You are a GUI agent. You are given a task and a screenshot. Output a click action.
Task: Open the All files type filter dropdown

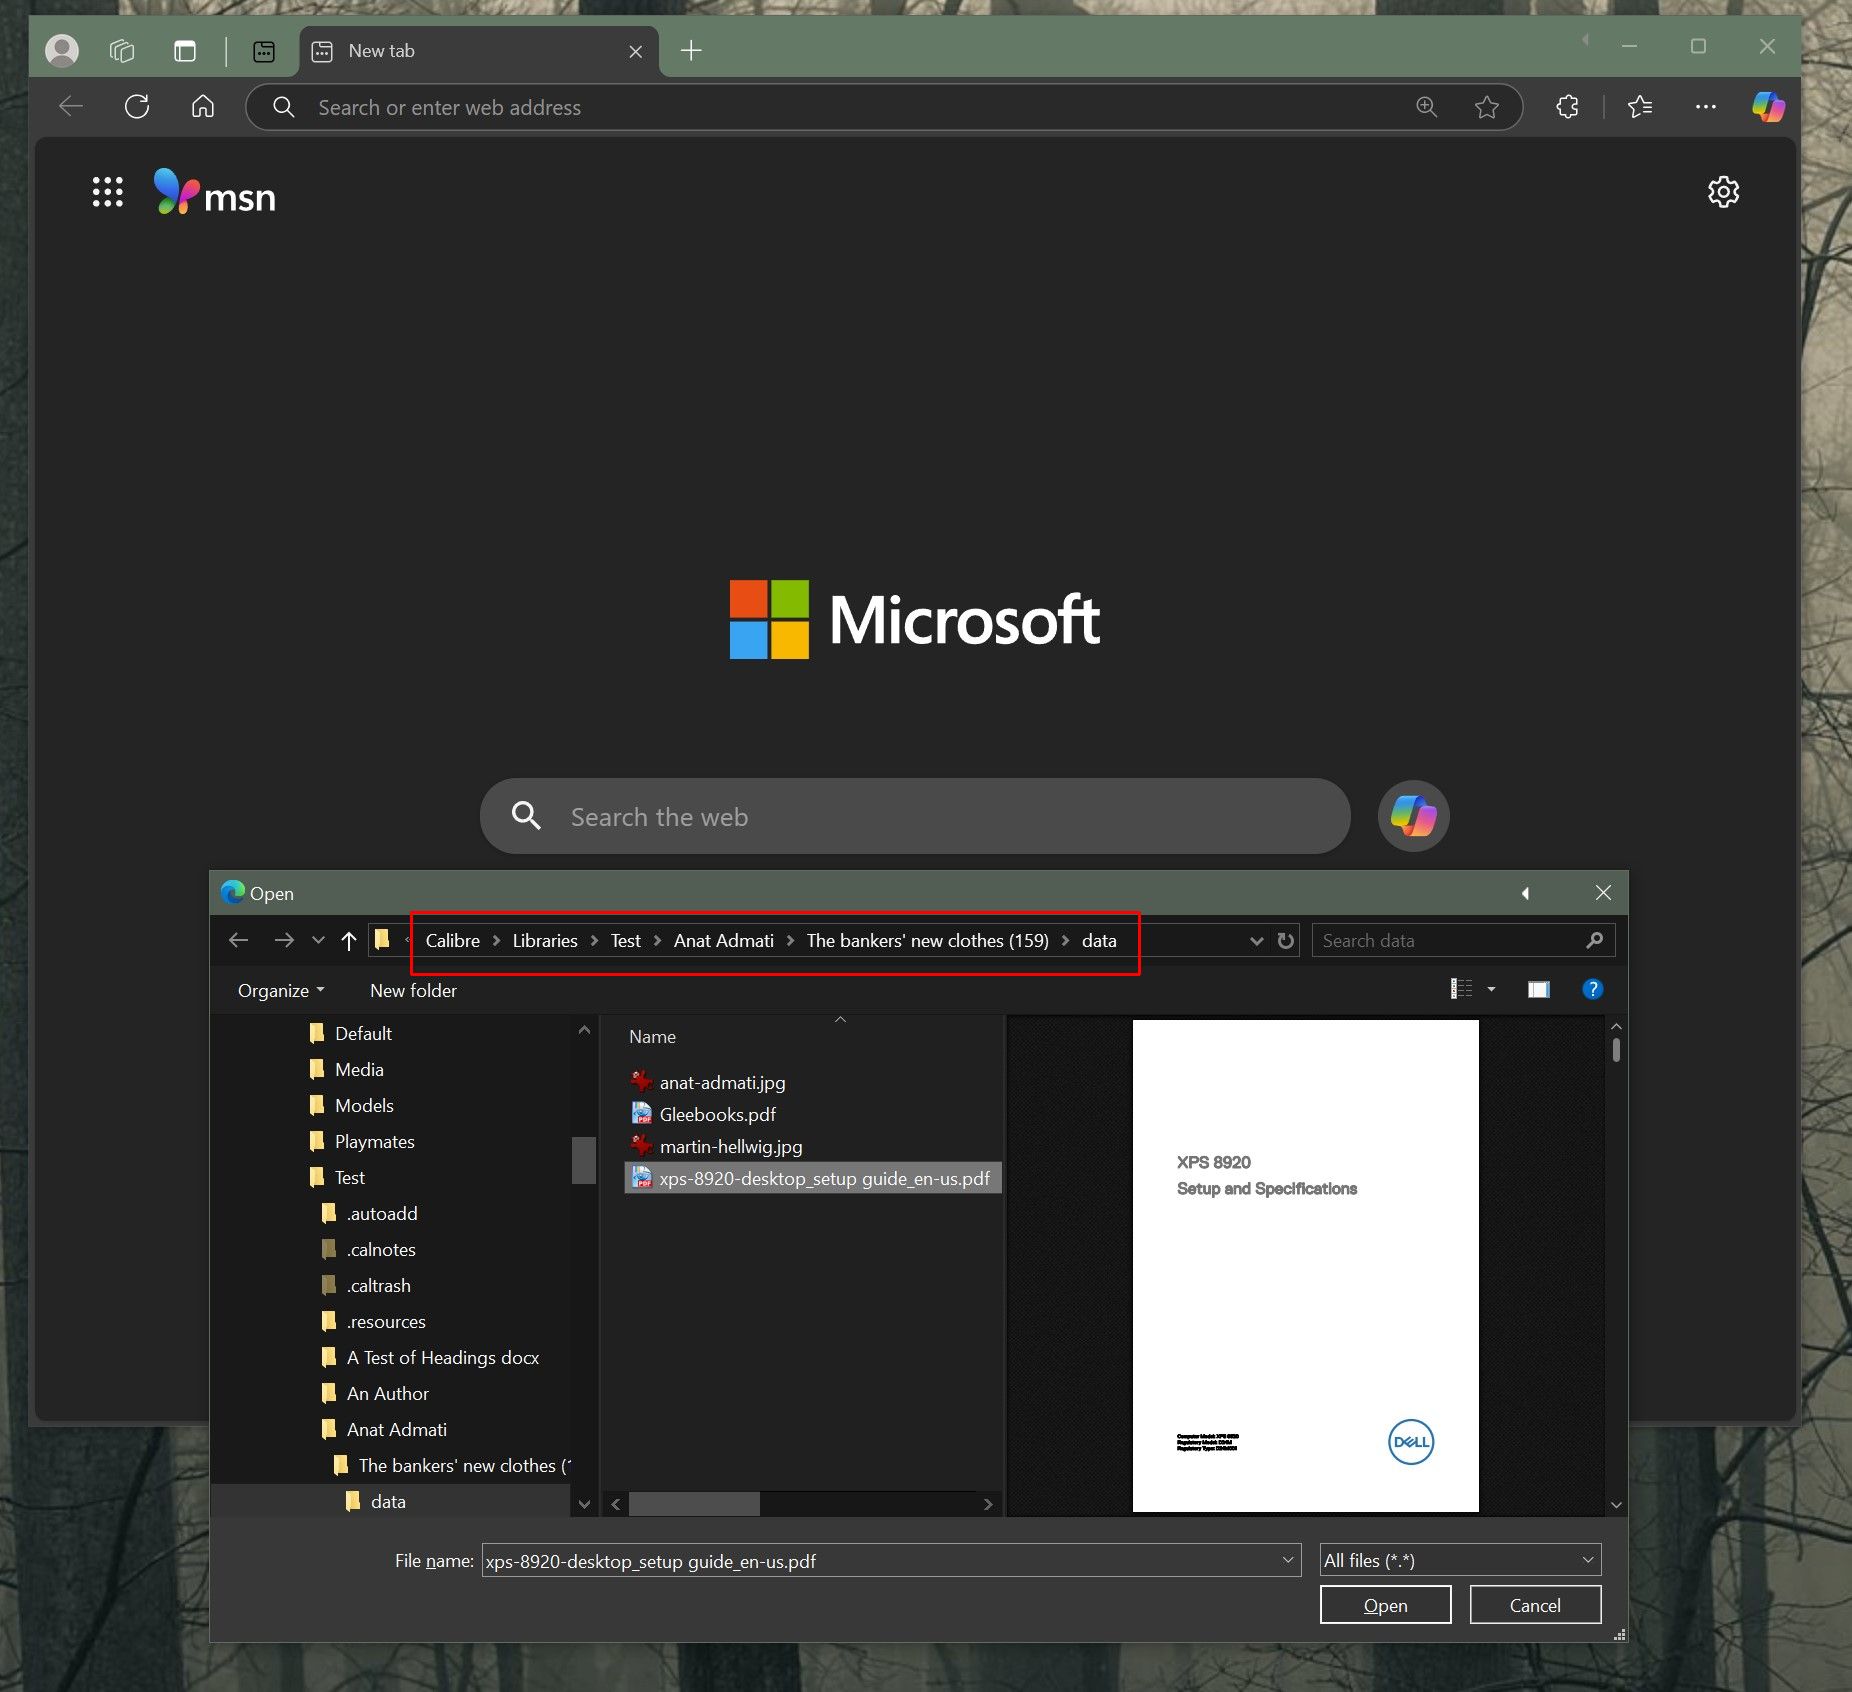(1459, 1561)
